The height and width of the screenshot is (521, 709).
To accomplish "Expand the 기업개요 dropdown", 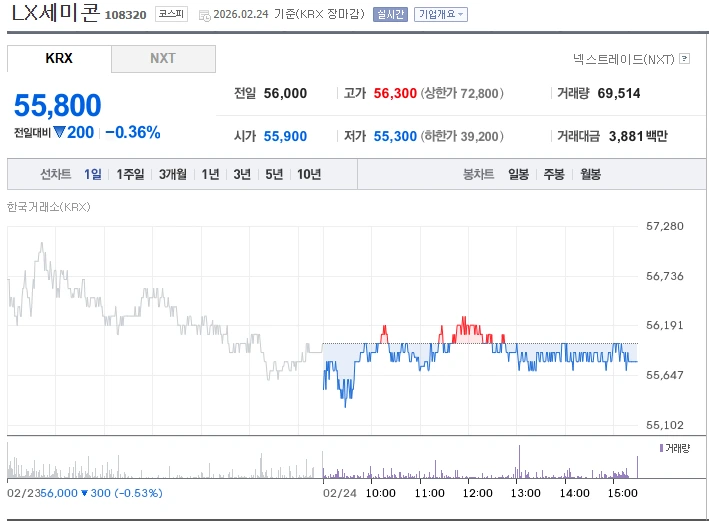I will [x=441, y=14].
